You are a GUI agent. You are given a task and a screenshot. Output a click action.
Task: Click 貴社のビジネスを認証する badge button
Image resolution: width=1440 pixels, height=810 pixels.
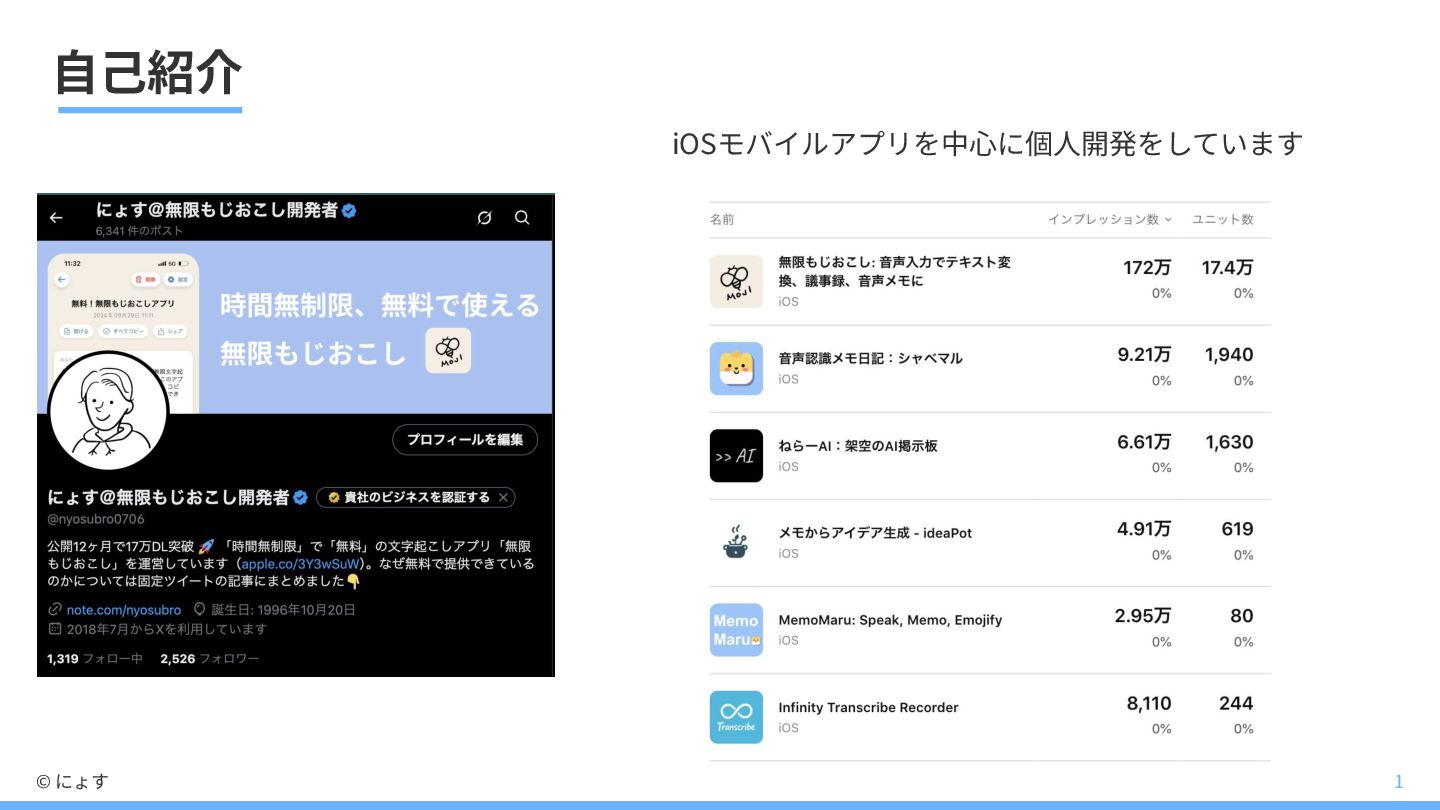point(416,497)
